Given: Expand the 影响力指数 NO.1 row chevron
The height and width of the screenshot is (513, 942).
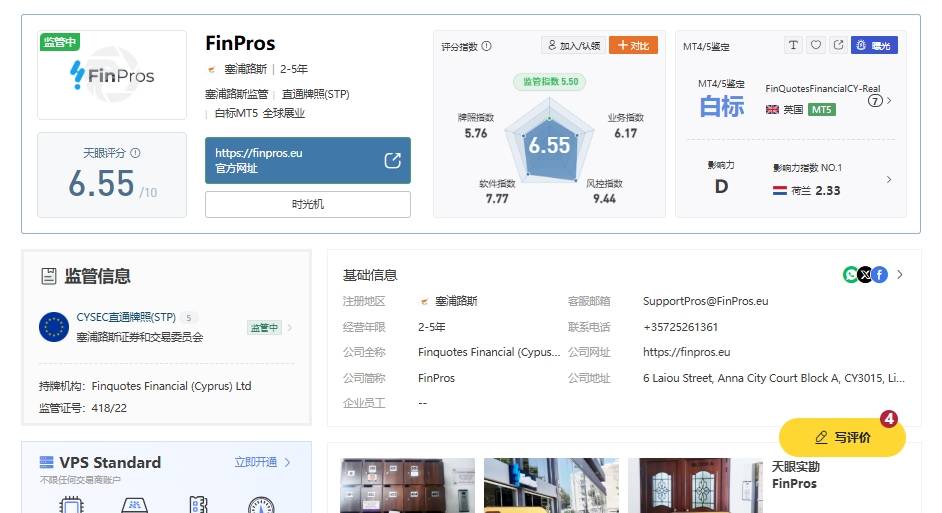Looking at the screenshot, I should tap(889, 179).
